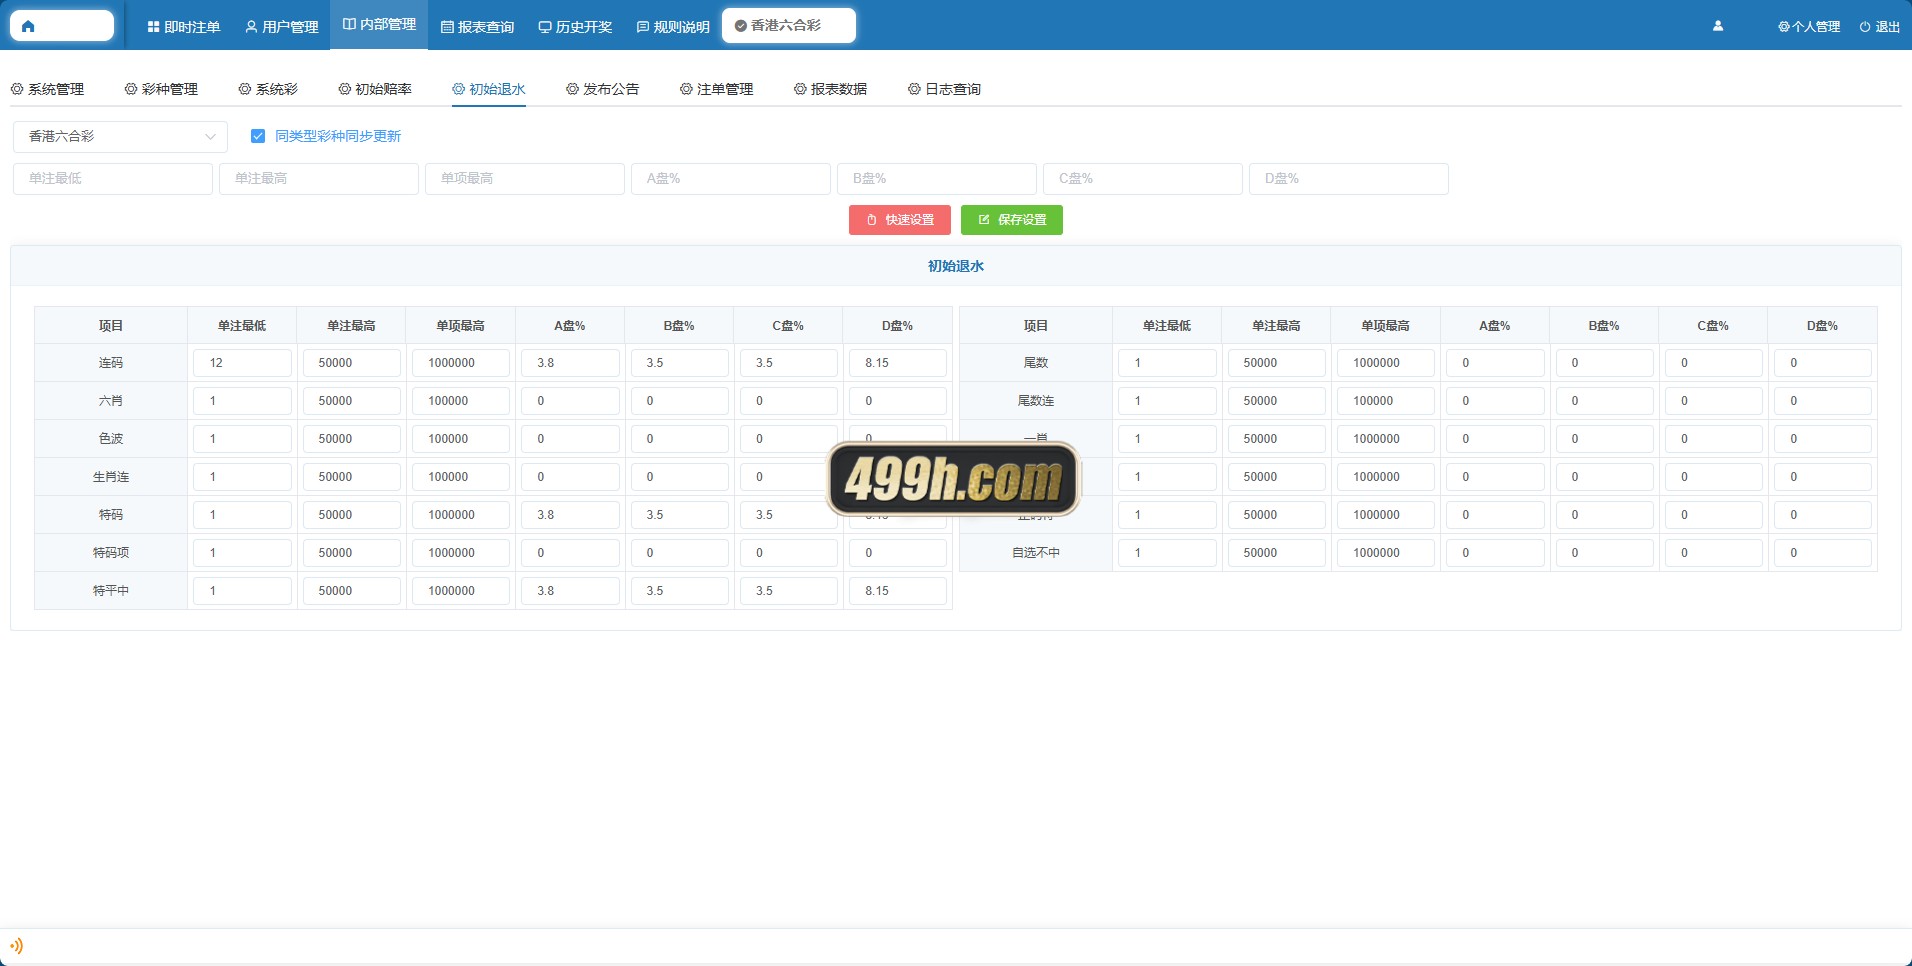Open 历史开奖 in top navigation
1912x966 pixels.
click(575, 27)
